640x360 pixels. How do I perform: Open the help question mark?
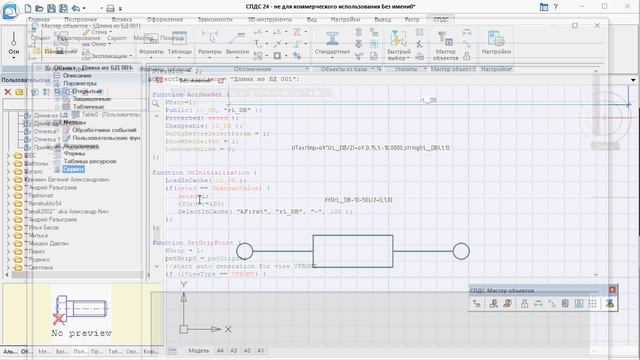555,7
